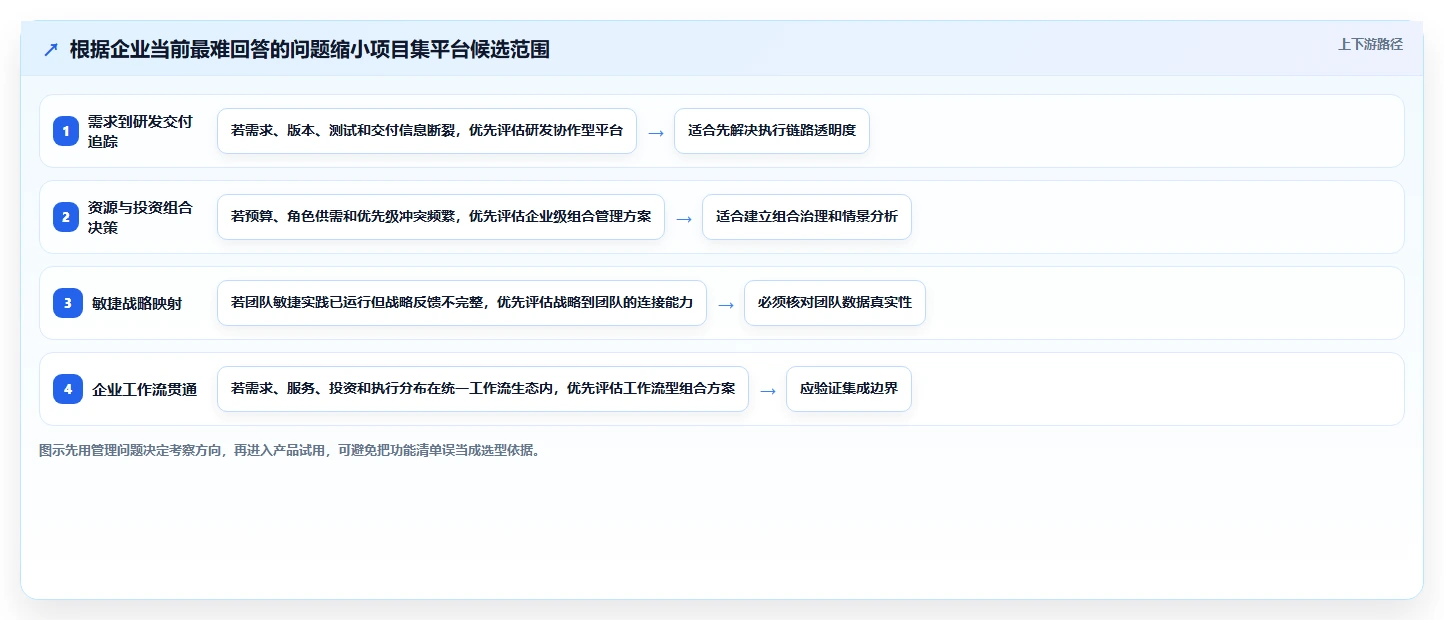Click the condition box about 企业级组合管理方案

[x=441, y=217]
